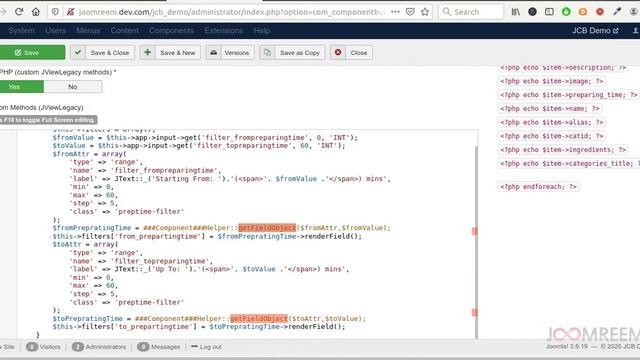Insert $item->alias snippet

click(x=551, y=122)
